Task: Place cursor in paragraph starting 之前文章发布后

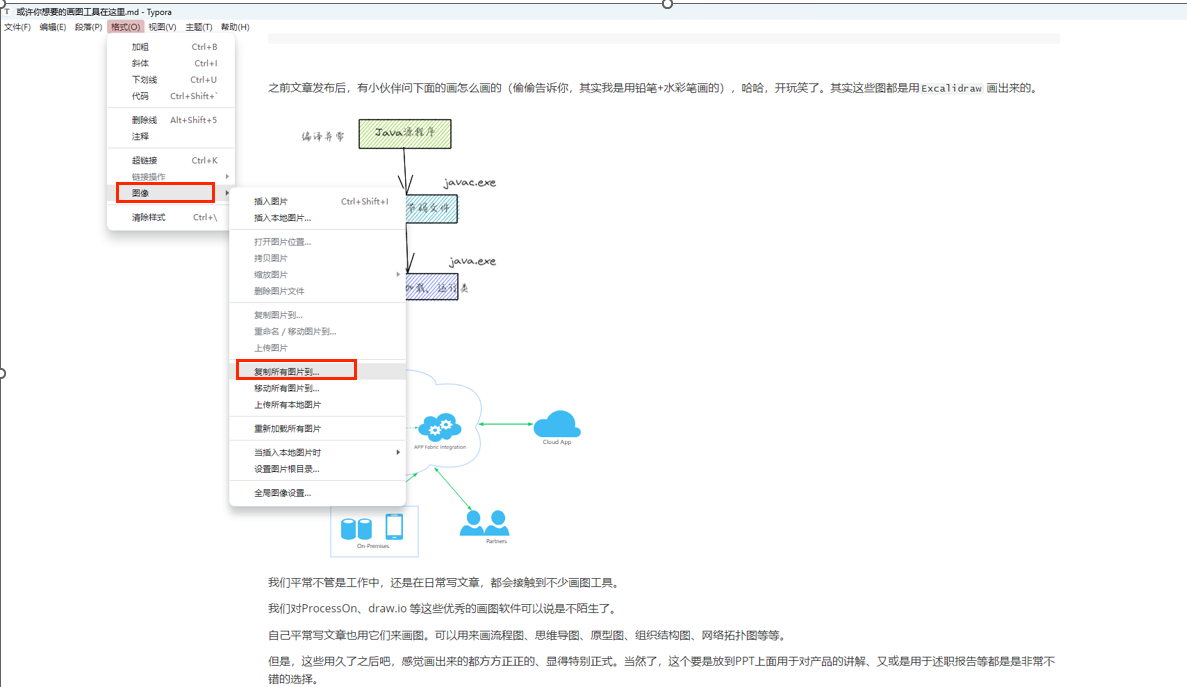Action: (652, 89)
